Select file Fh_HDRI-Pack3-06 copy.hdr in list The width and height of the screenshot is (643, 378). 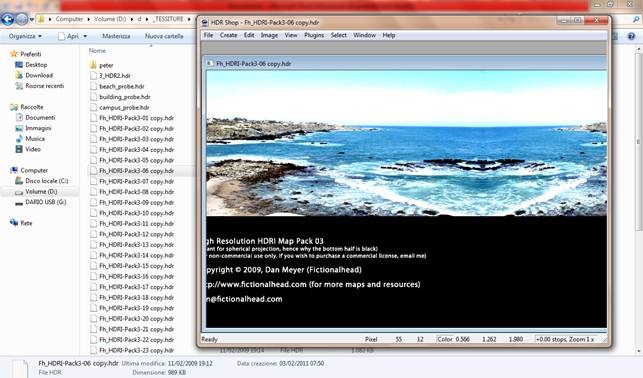coord(137,171)
